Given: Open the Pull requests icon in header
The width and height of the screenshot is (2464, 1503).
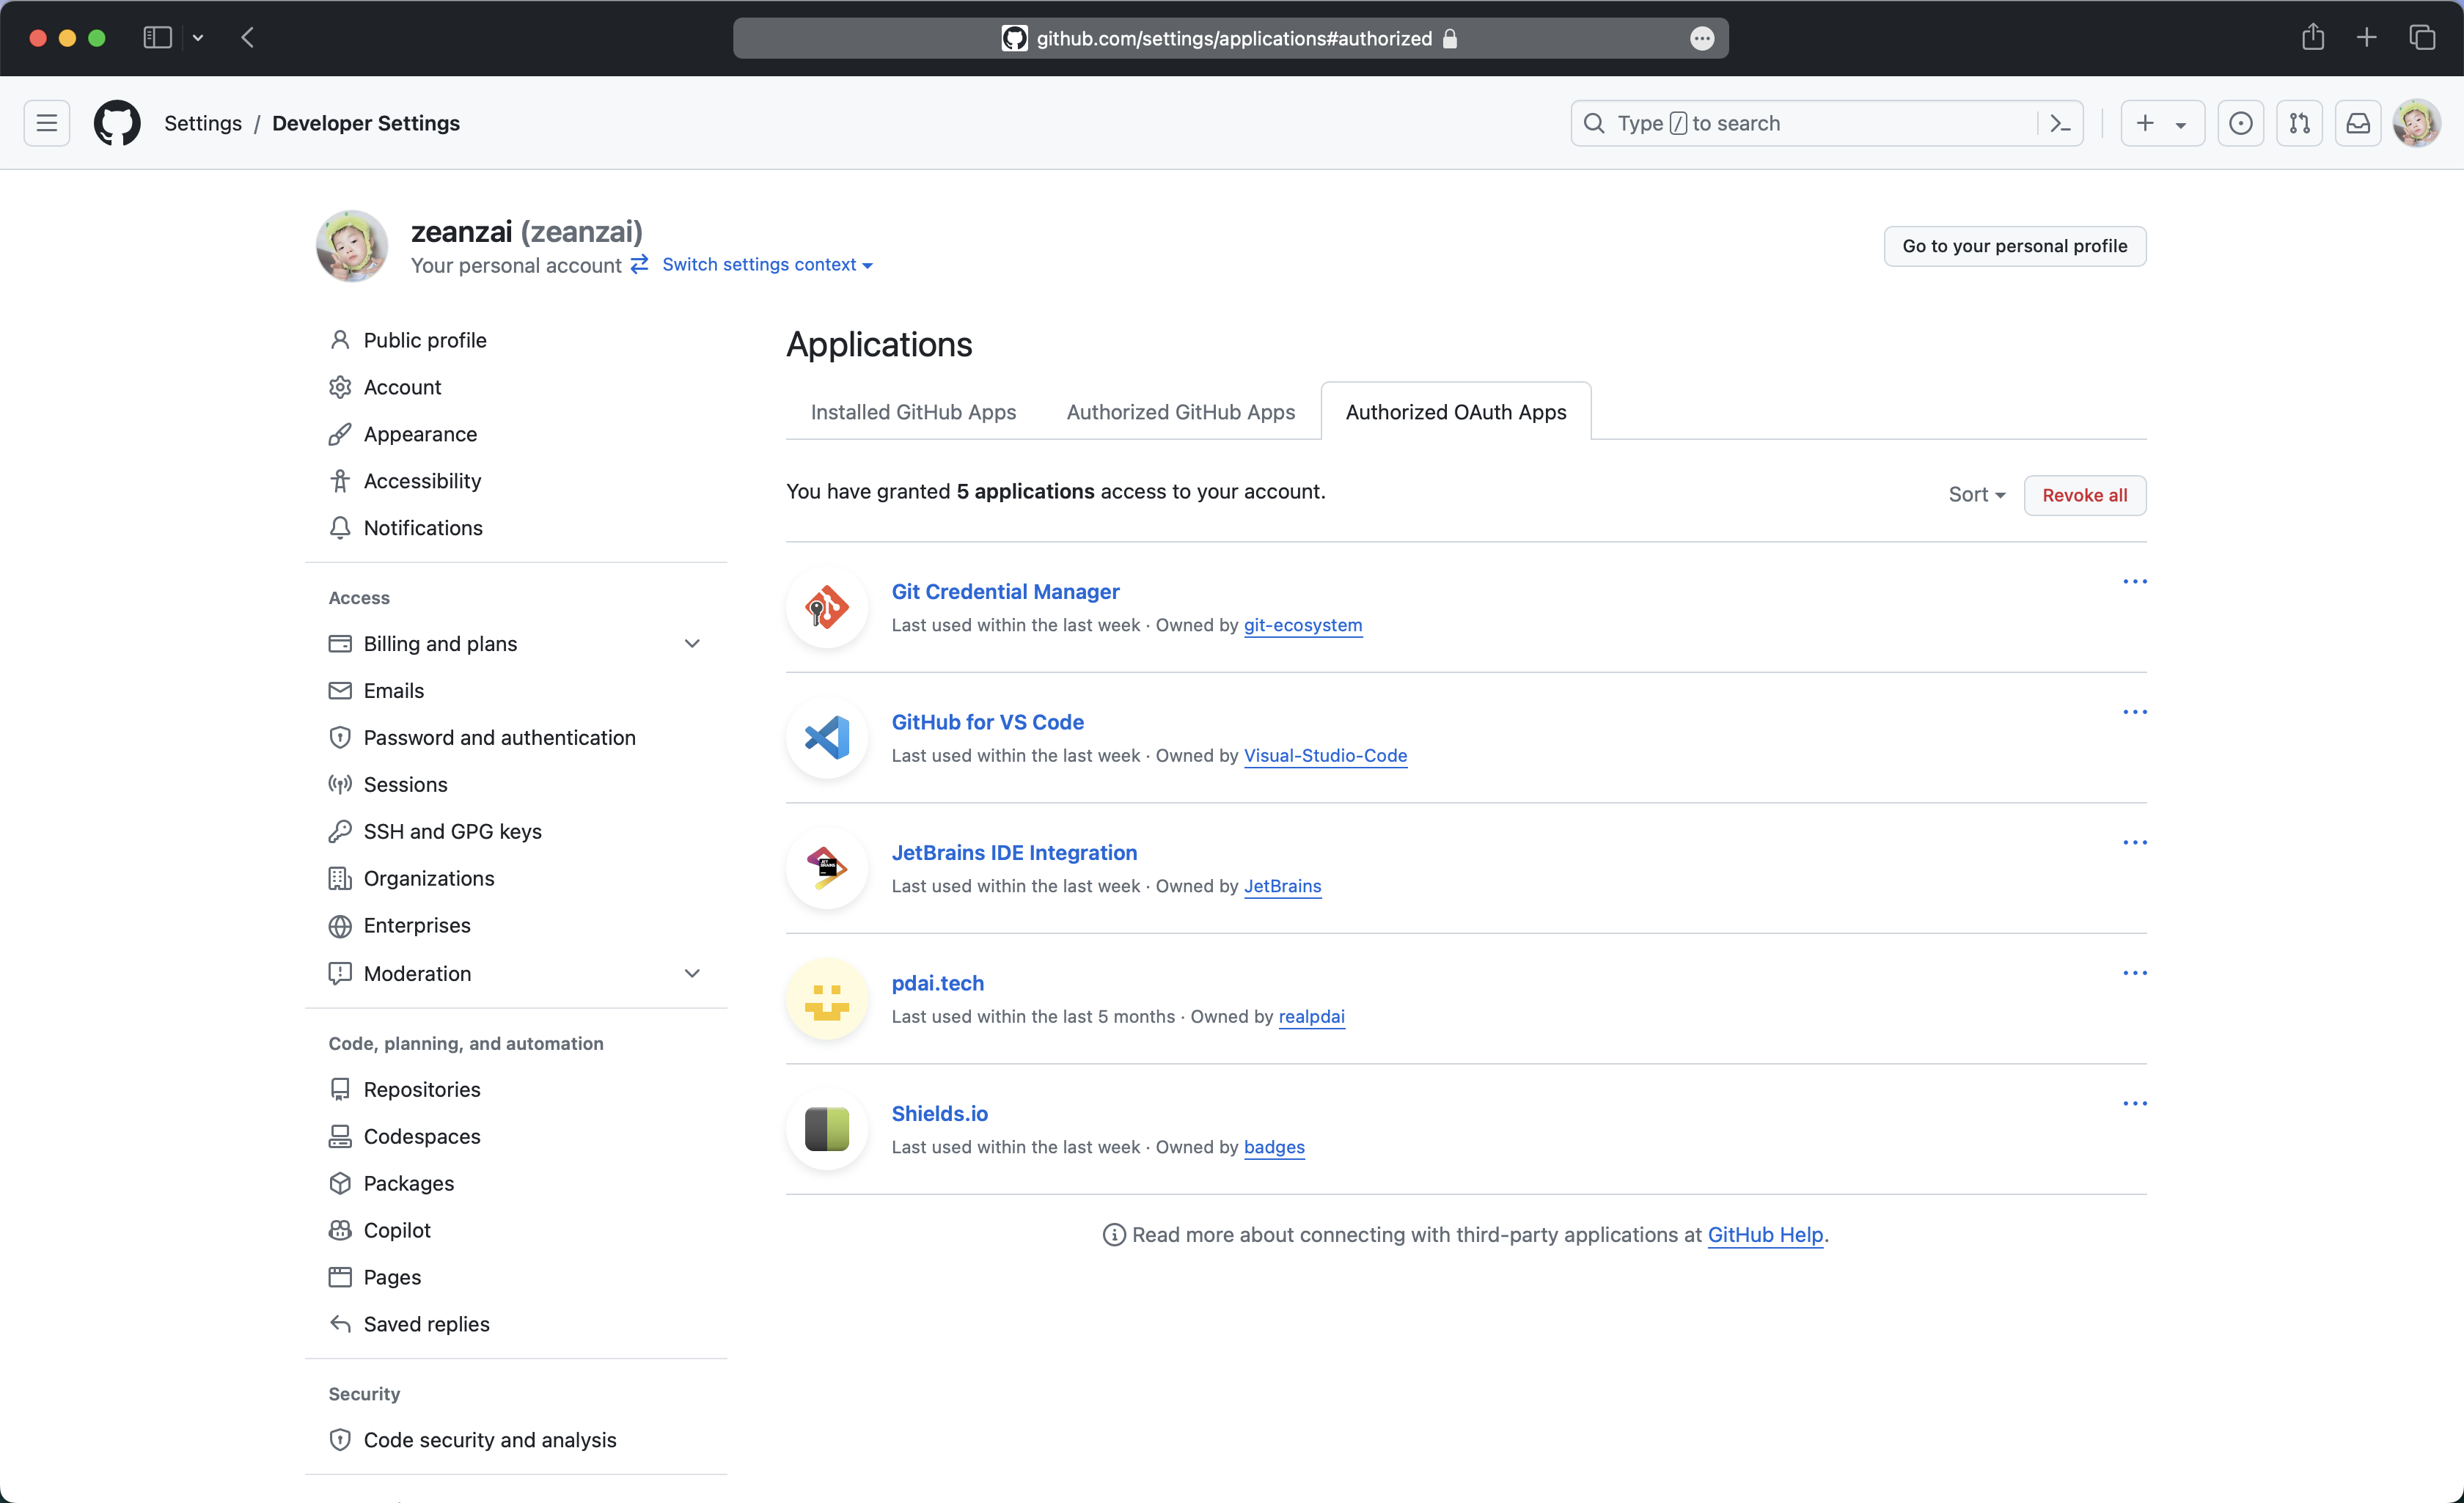Looking at the screenshot, I should pyautogui.click(x=2299, y=123).
